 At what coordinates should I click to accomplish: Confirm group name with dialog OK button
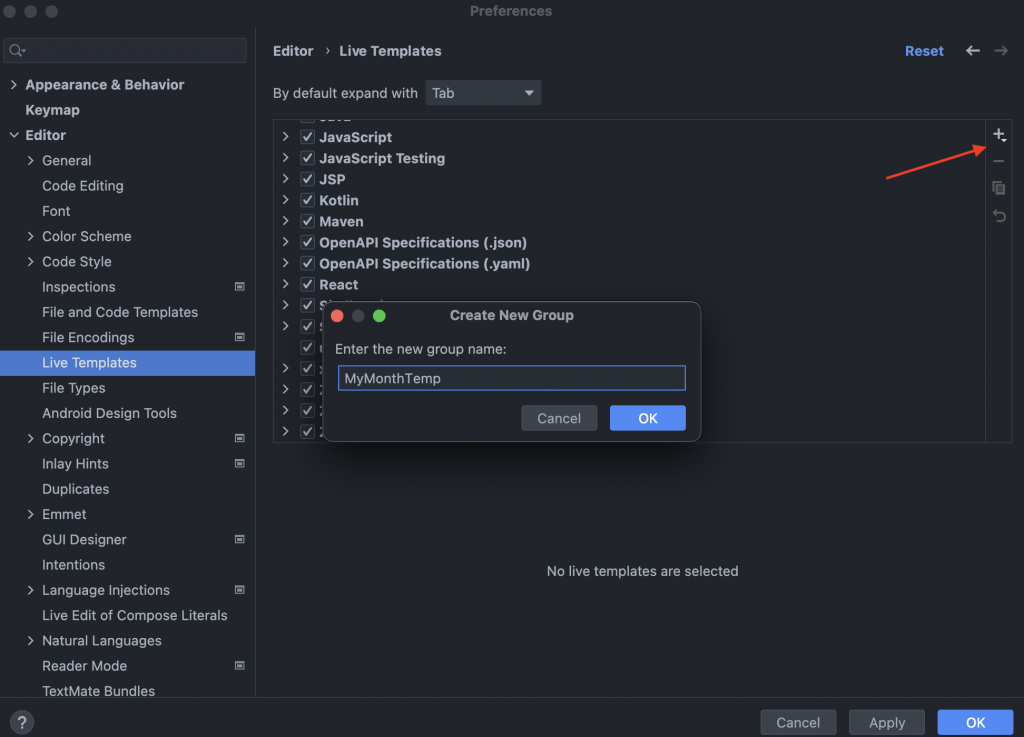(647, 418)
